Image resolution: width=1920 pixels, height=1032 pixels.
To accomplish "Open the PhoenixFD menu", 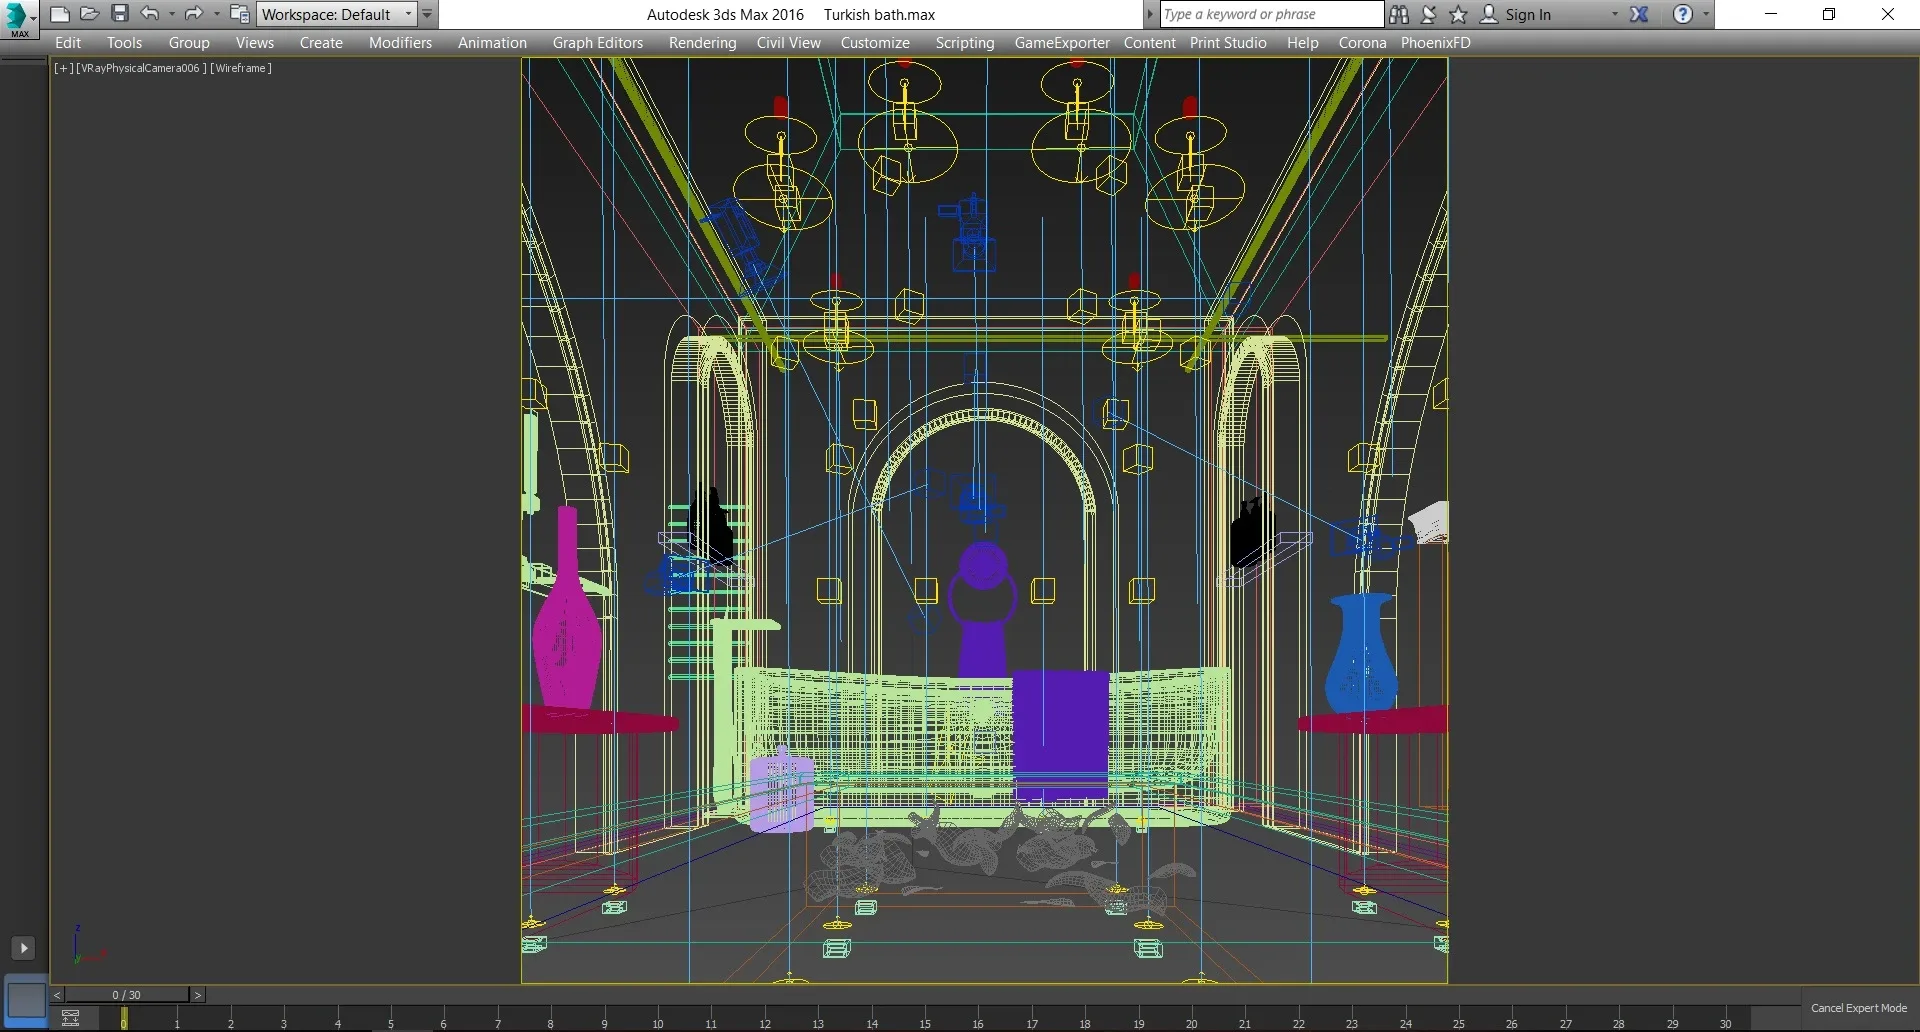I will (x=1435, y=43).
